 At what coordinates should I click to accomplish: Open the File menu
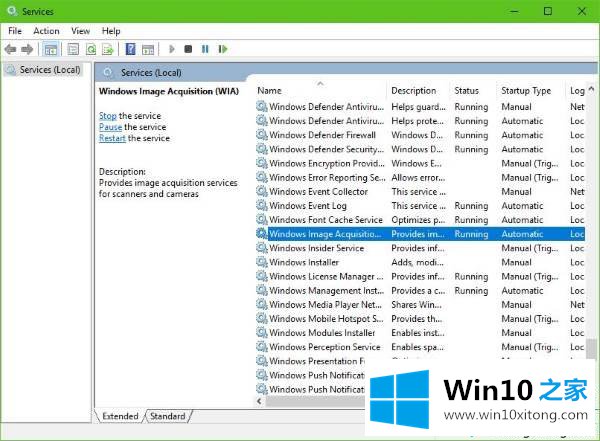click(15, 31)
